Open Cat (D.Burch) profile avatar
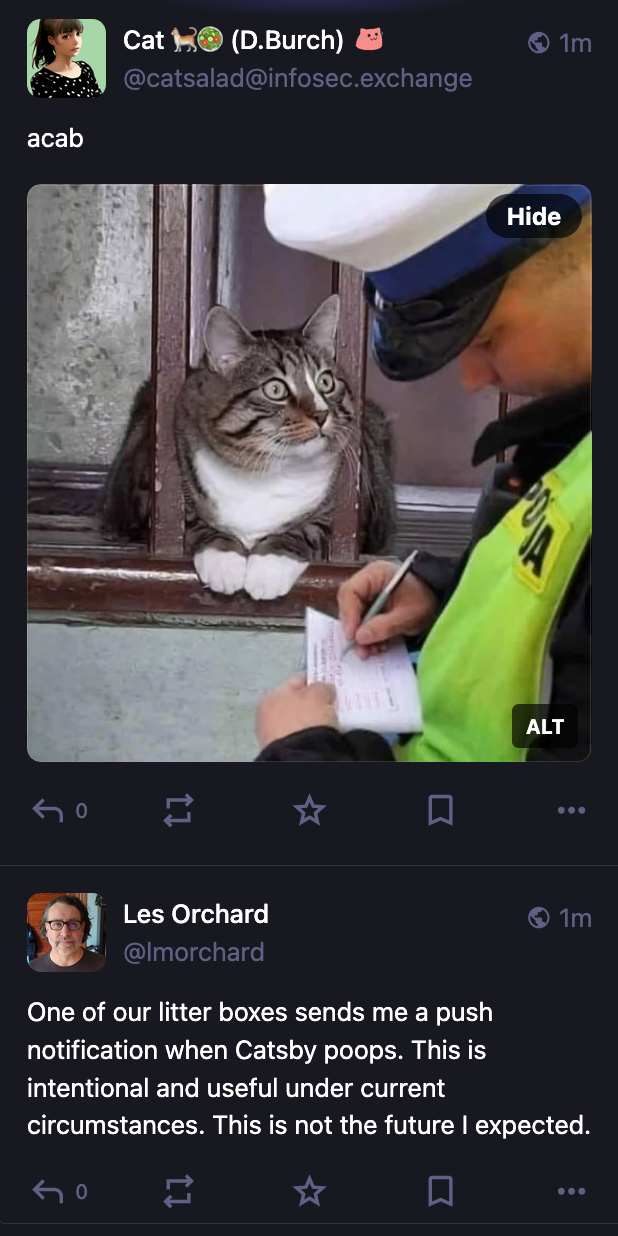This screenshot has height=1236, width=618. [x=66, y=58]
